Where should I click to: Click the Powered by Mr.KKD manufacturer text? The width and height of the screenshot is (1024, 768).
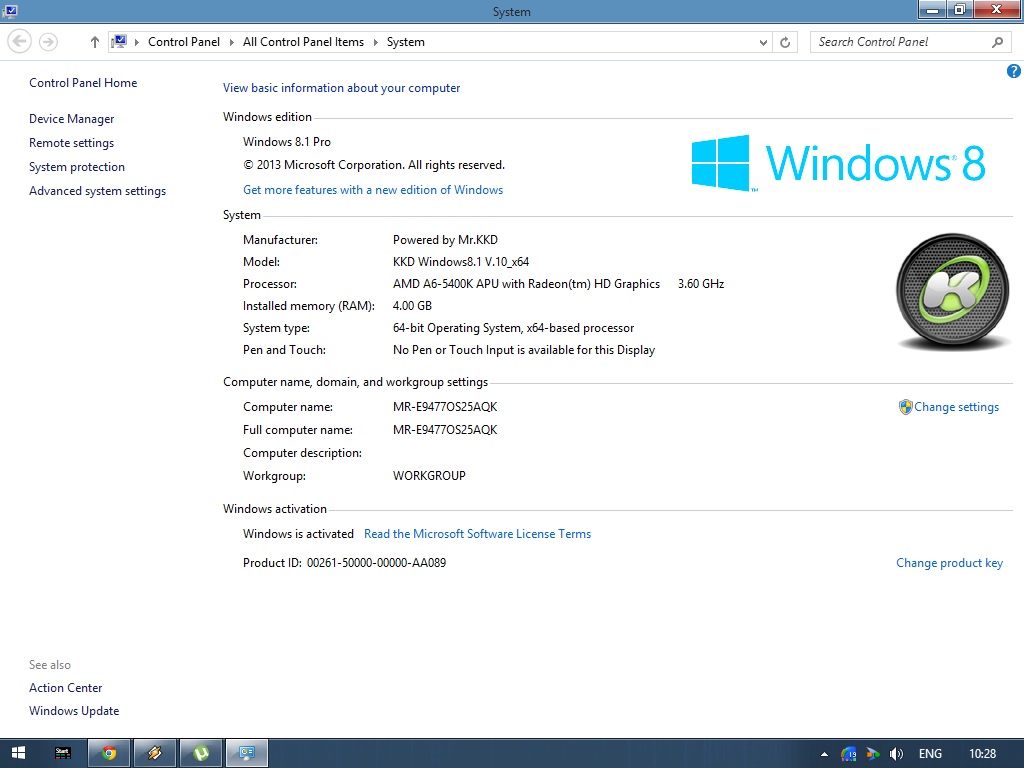[x=445, y=240]
